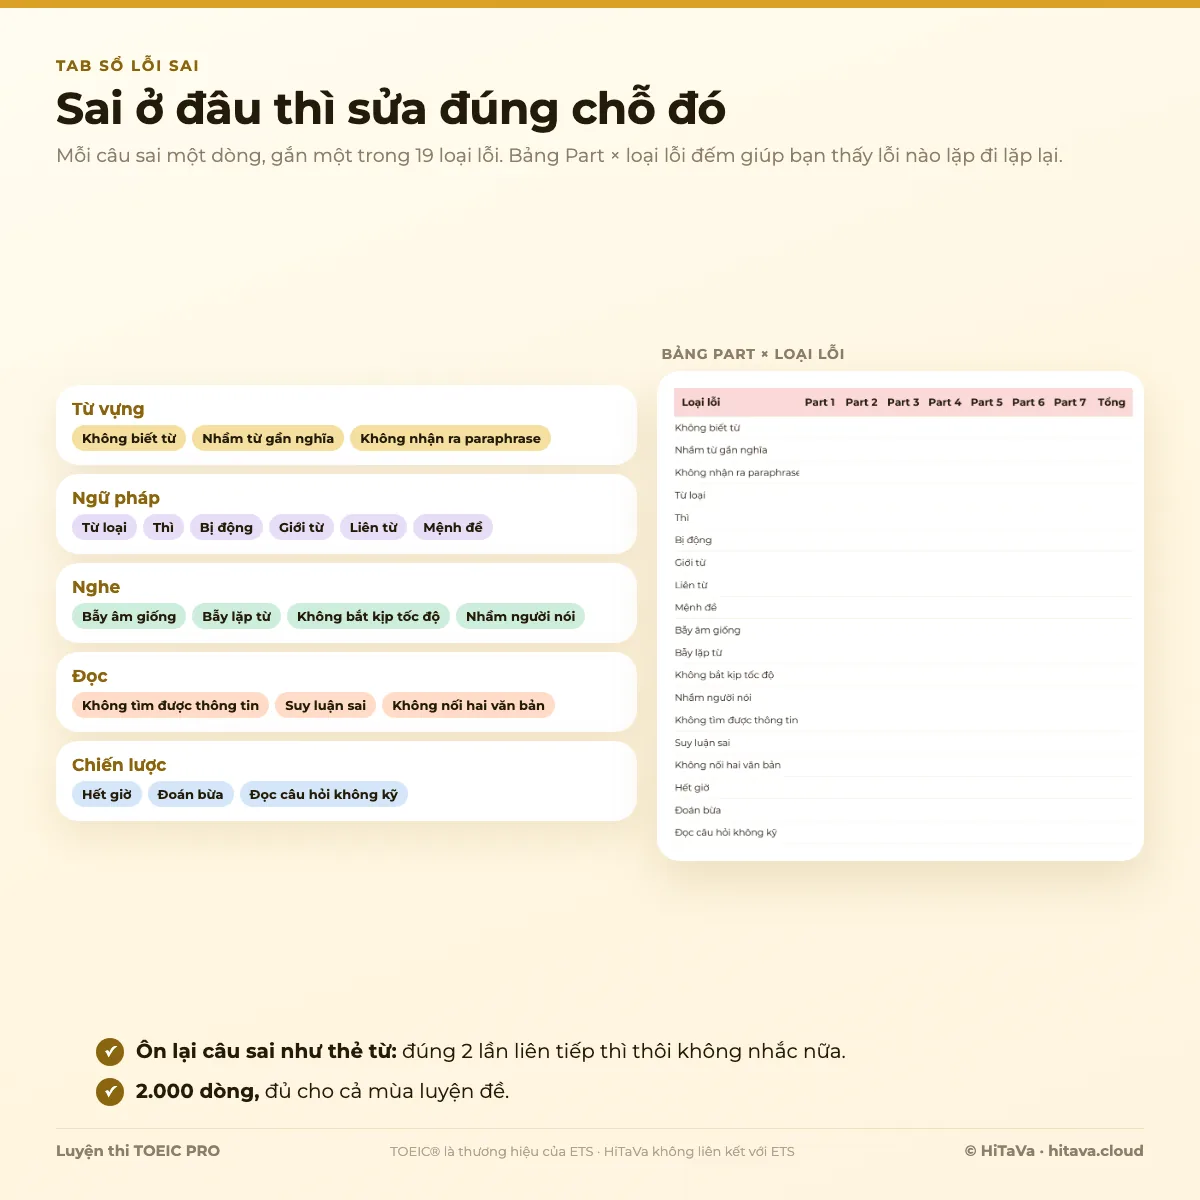The width and height of the screenshot is (1200, 1200).
Task: Click the "Luyện thi TOEIC PRO" footer text
Action: coord(138,1151)
